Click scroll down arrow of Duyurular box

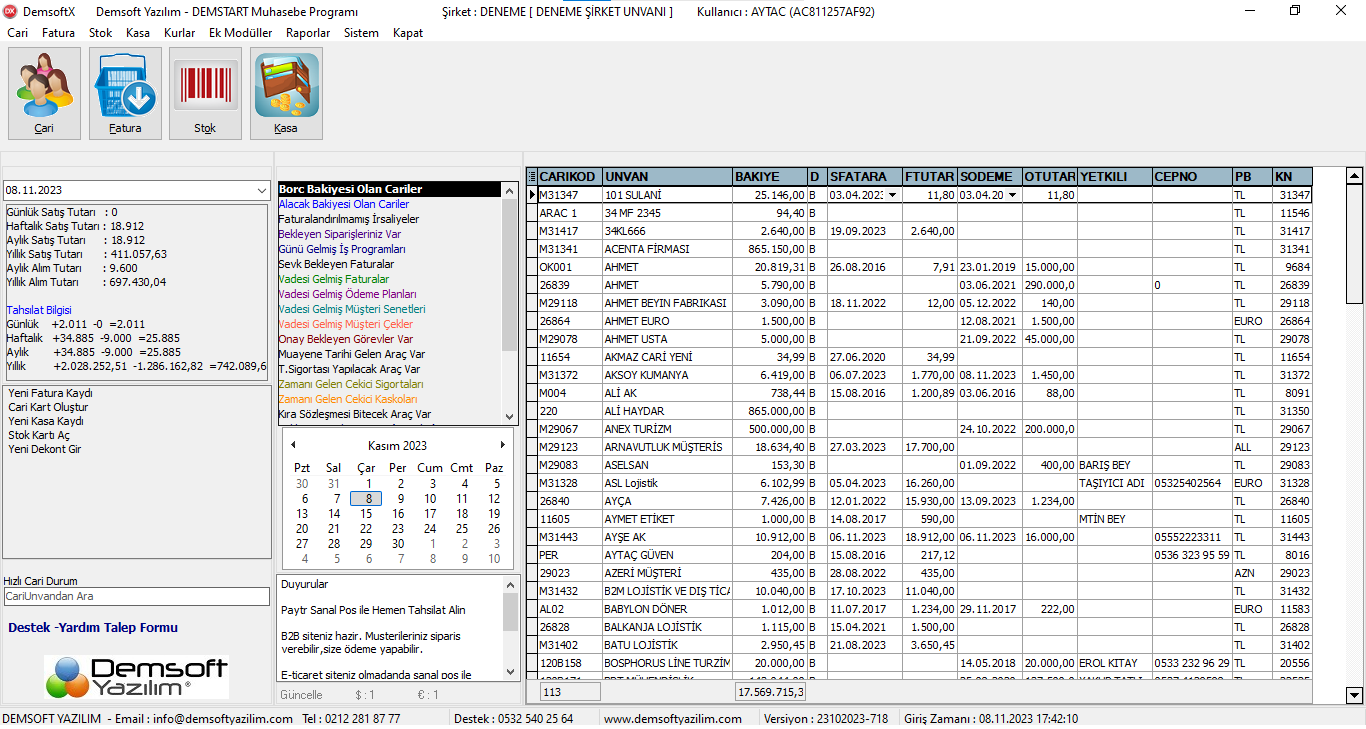(x=510, y=672)
